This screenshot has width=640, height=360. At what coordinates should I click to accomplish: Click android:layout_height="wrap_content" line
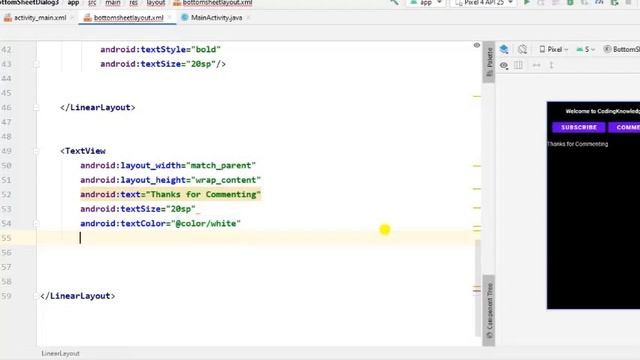(170, 180)
